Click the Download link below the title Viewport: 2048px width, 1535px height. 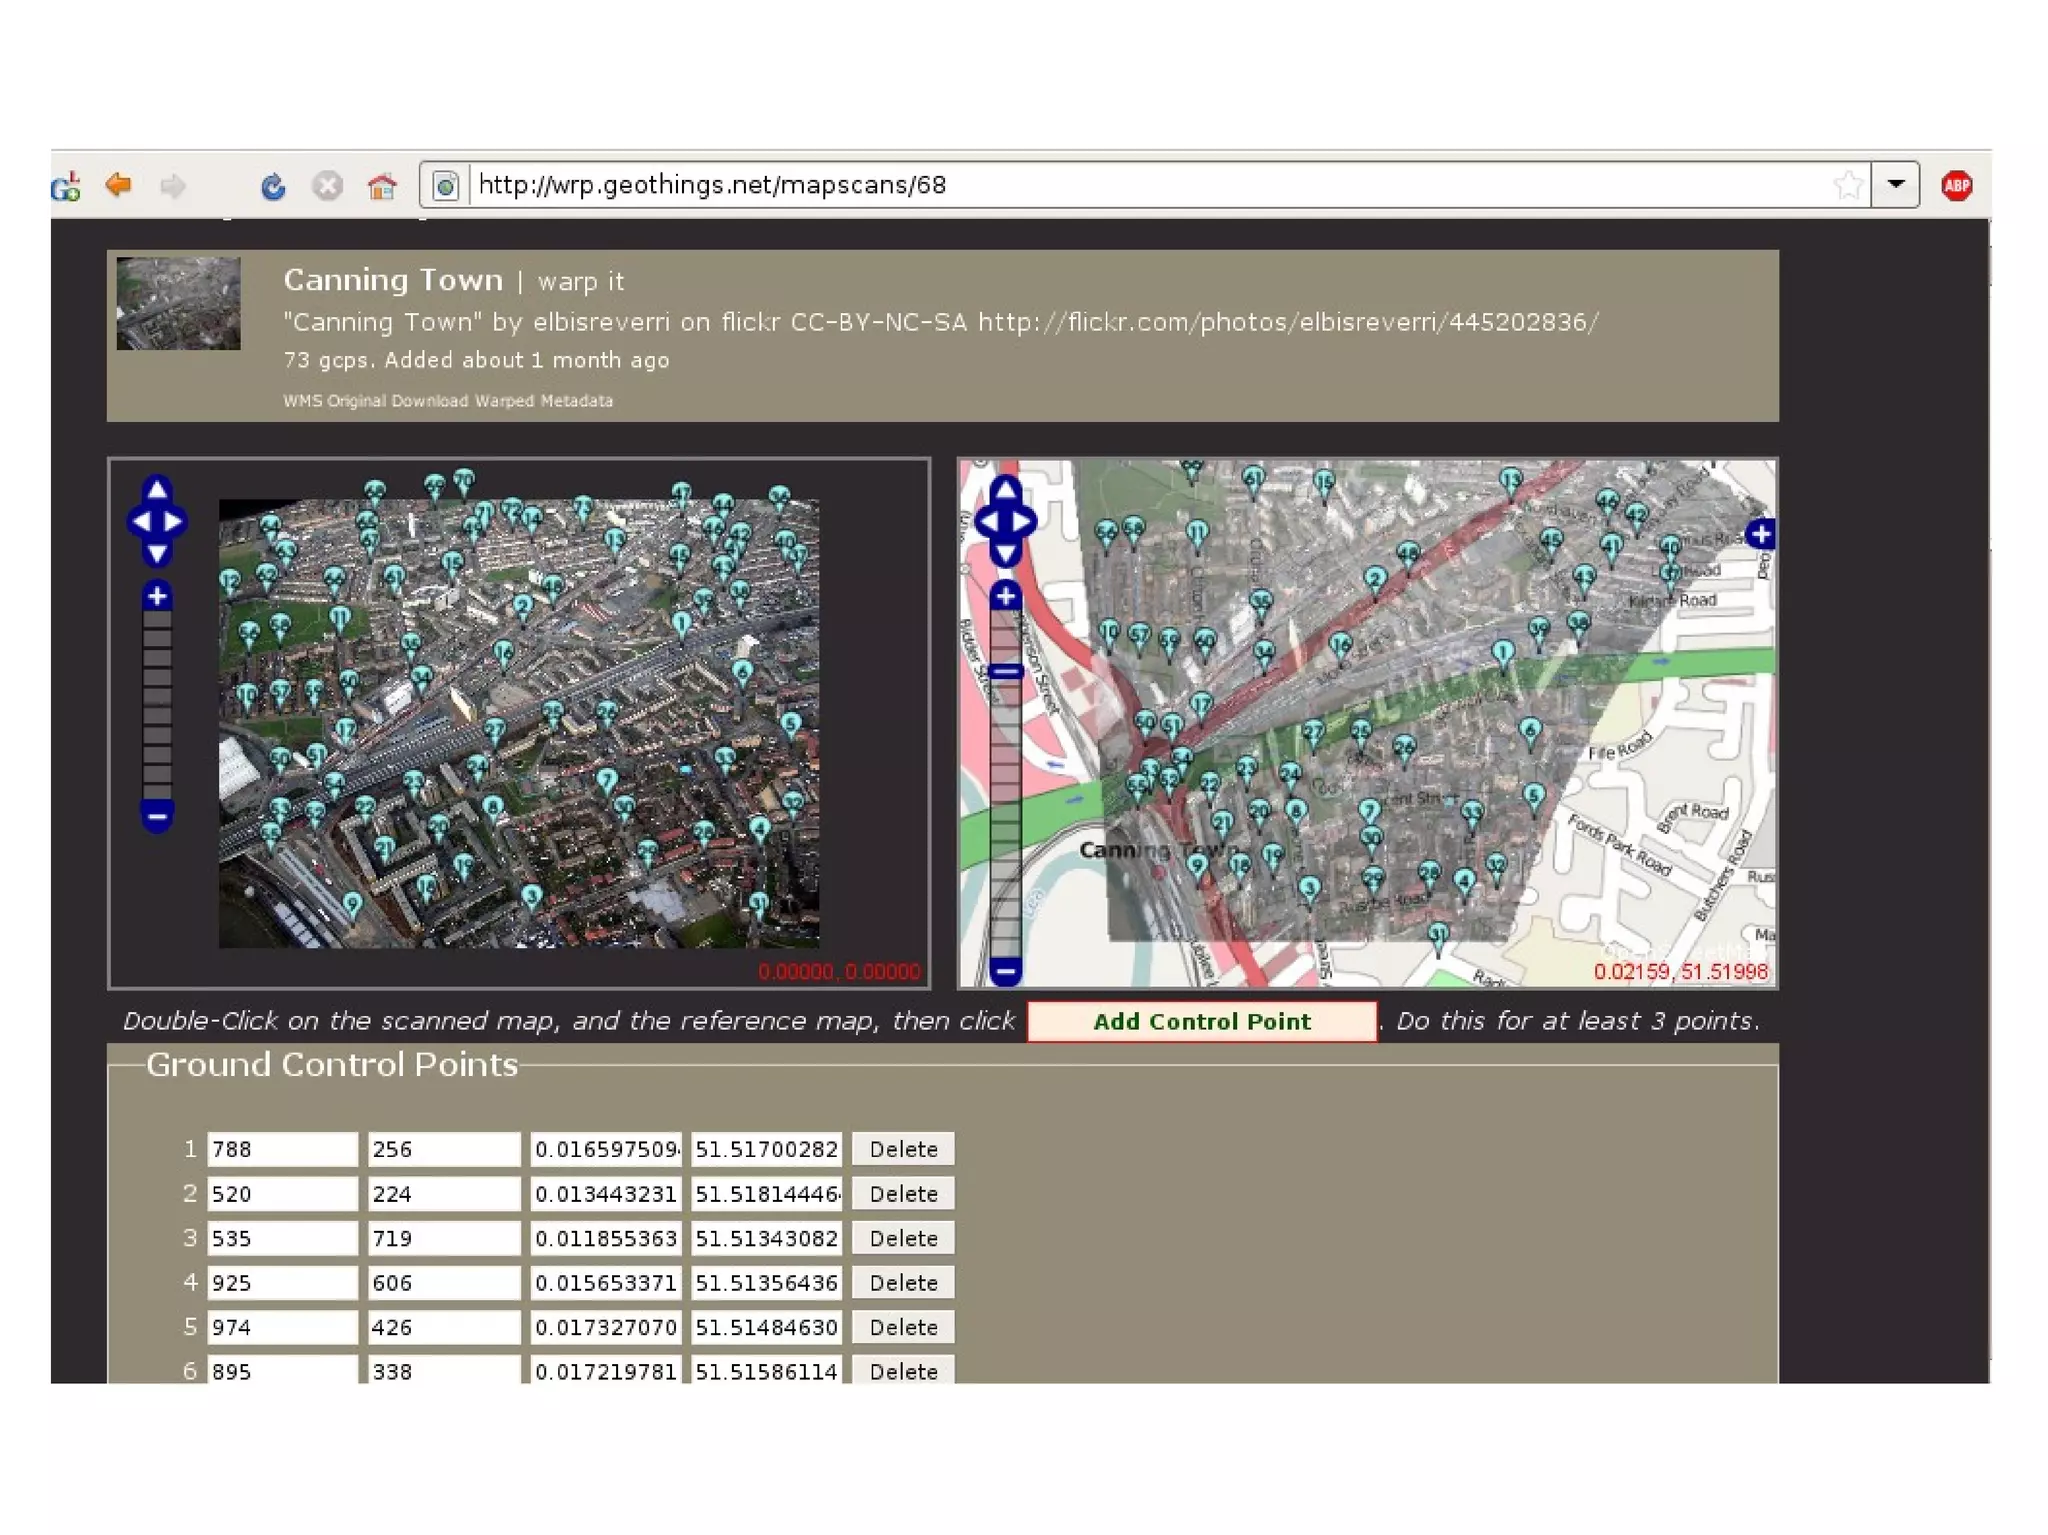click(429, 401)
